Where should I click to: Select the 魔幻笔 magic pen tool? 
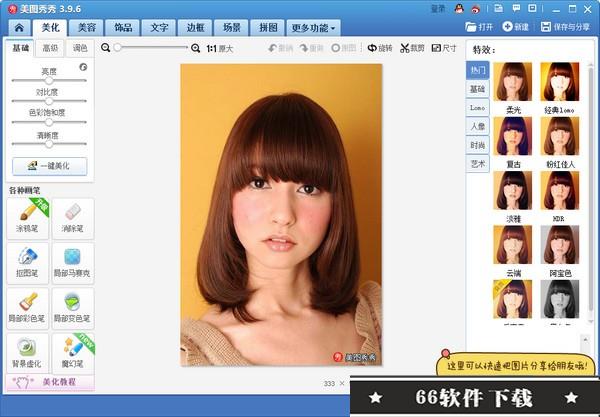click(x=73, y=353)
